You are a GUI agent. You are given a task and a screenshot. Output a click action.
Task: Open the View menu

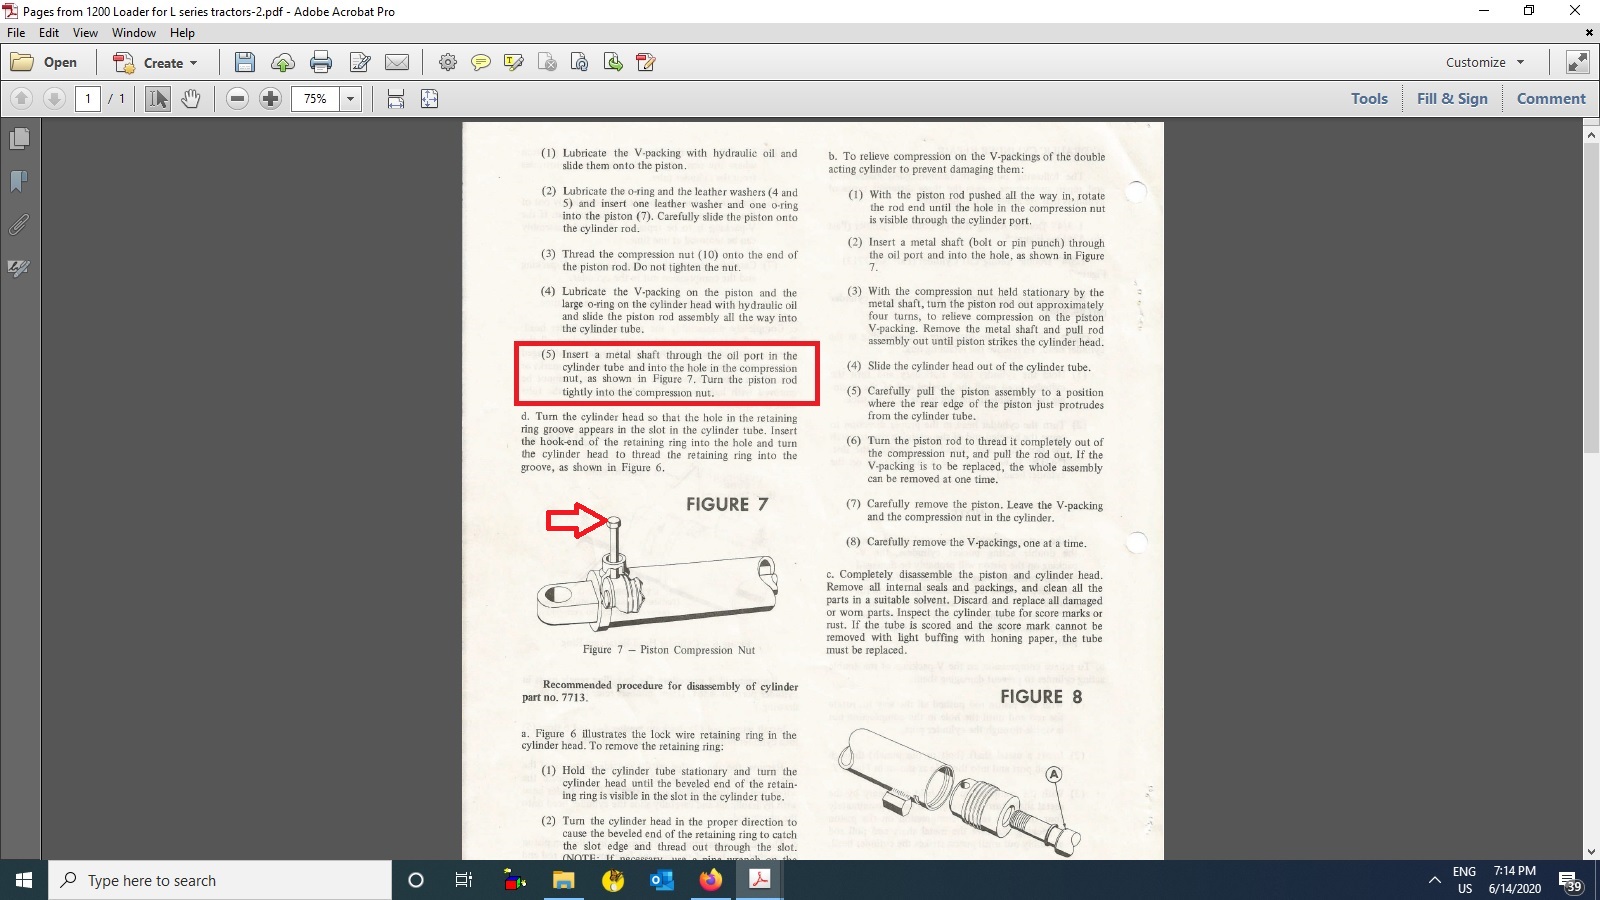(x=85, y=33)
